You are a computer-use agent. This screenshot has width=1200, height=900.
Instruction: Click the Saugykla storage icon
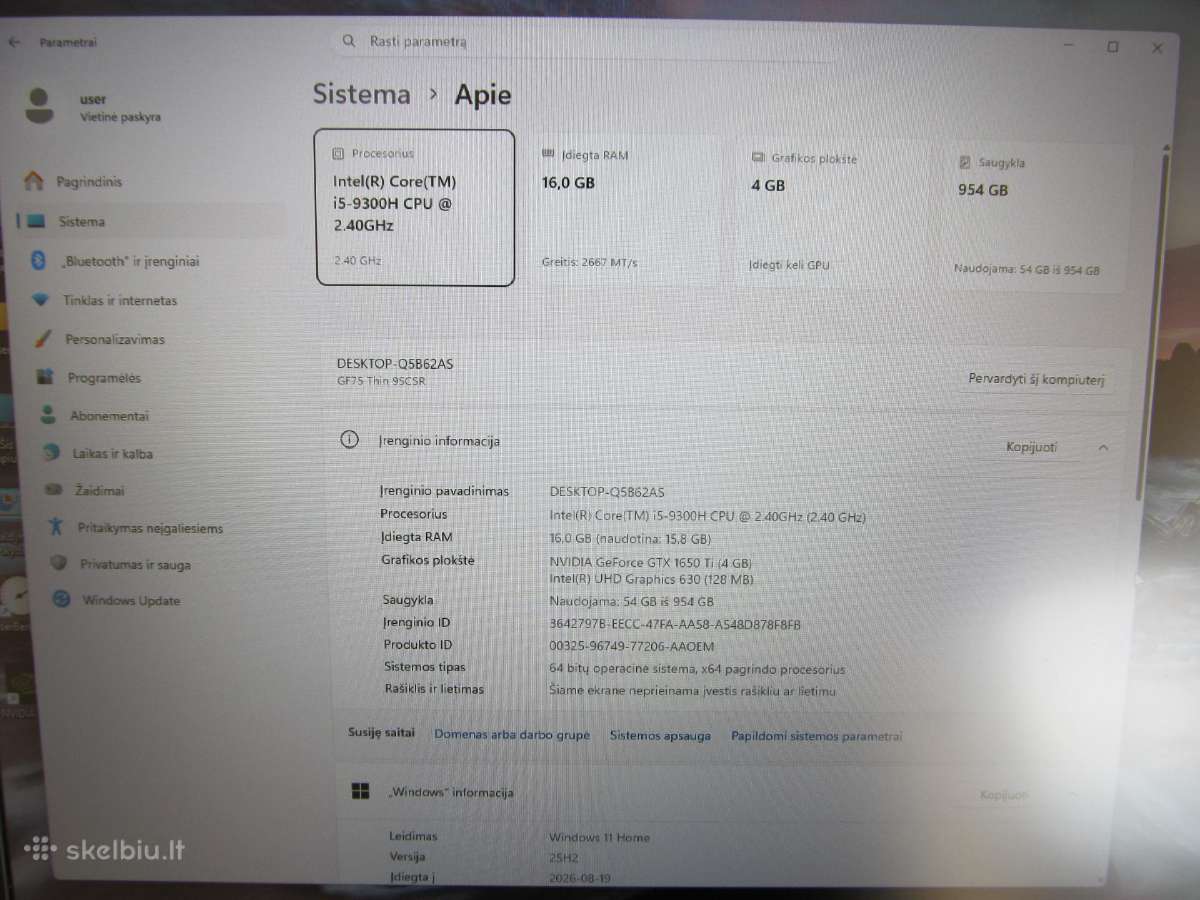965,162
